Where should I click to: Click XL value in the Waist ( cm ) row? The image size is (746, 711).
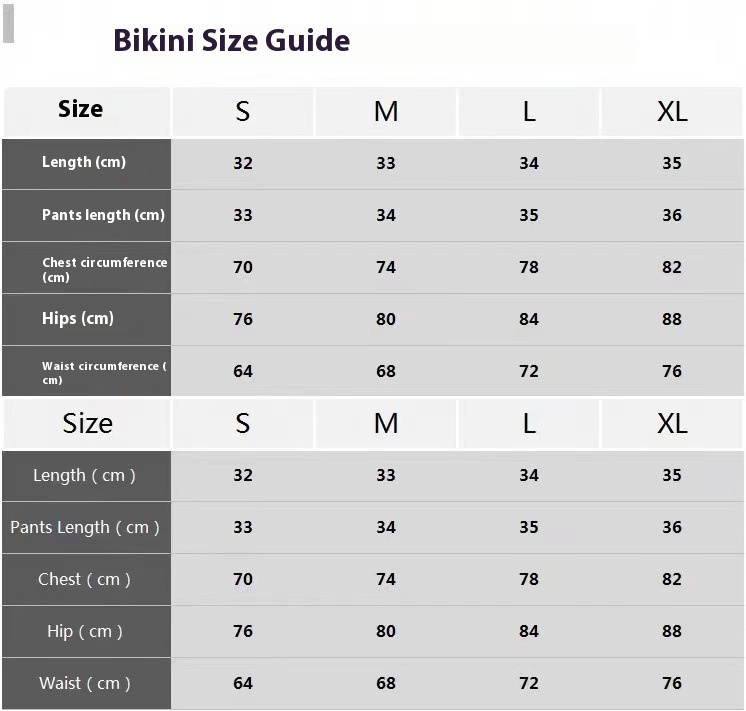pyautogui.click(x=672, y=683)
